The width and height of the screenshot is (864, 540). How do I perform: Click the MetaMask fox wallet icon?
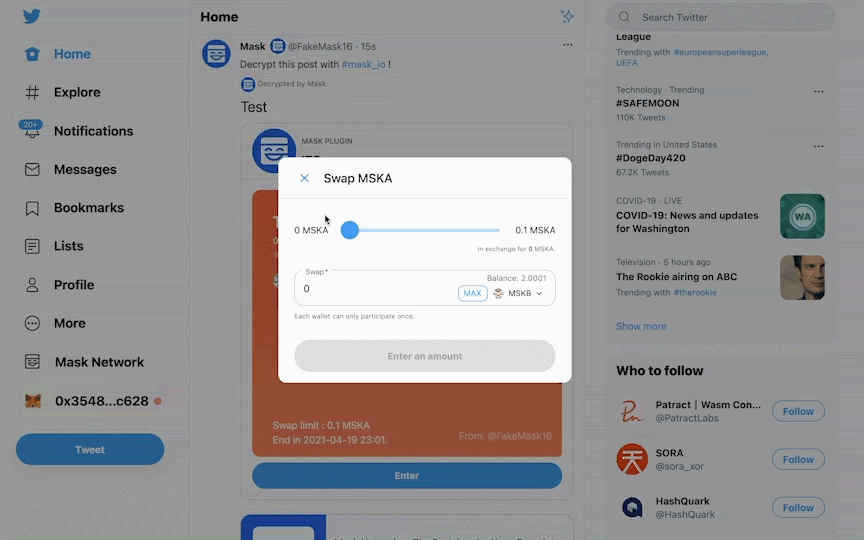(x=33, y=401)
